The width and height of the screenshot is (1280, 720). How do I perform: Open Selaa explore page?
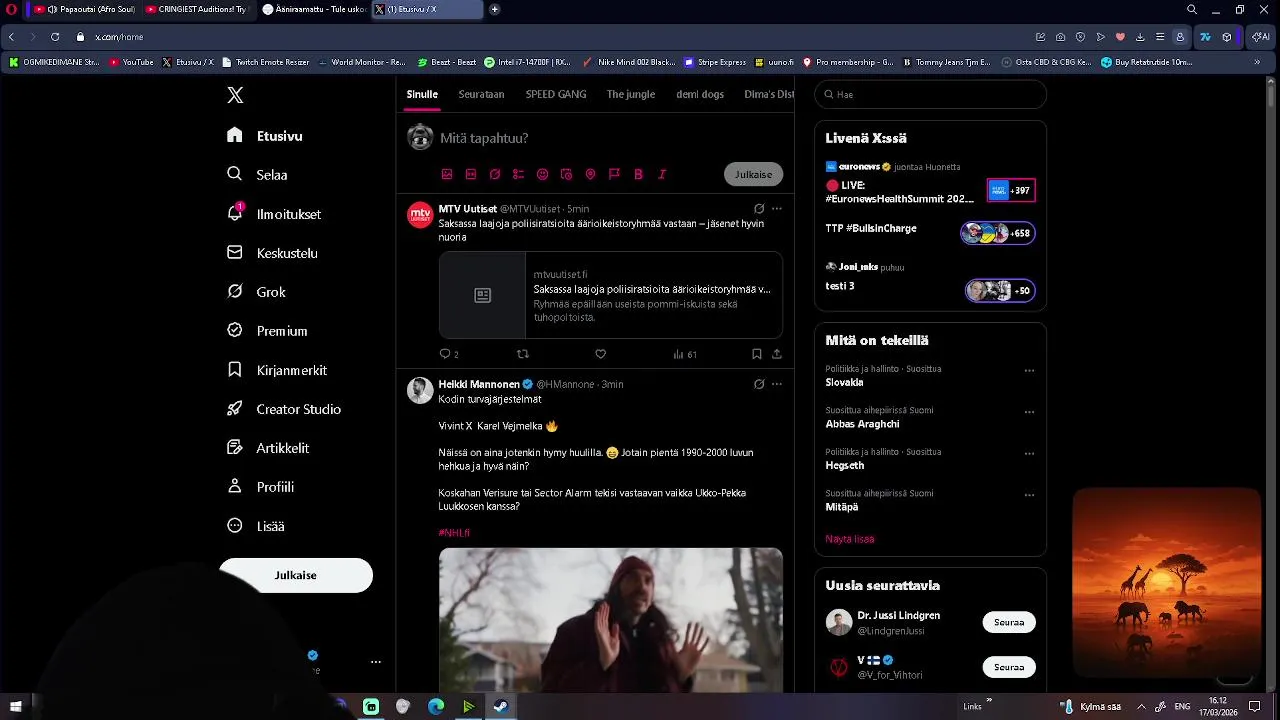tap(257, 175)
